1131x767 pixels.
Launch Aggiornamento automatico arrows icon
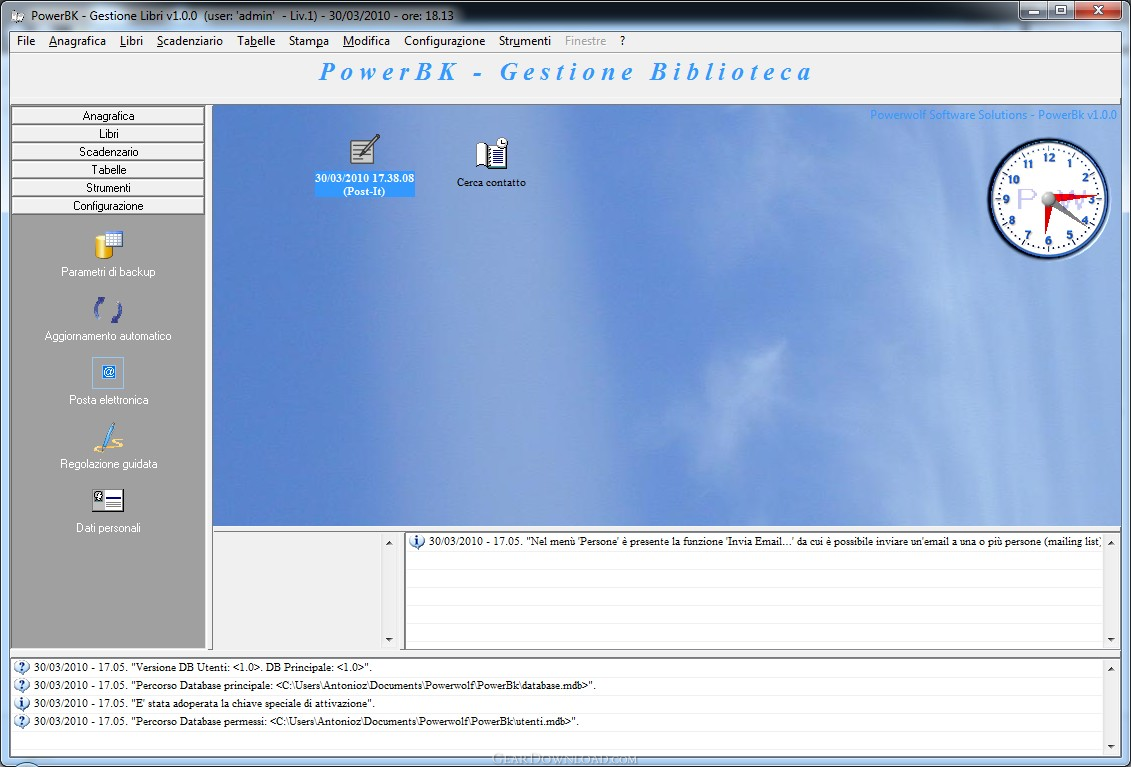(108, 310)
